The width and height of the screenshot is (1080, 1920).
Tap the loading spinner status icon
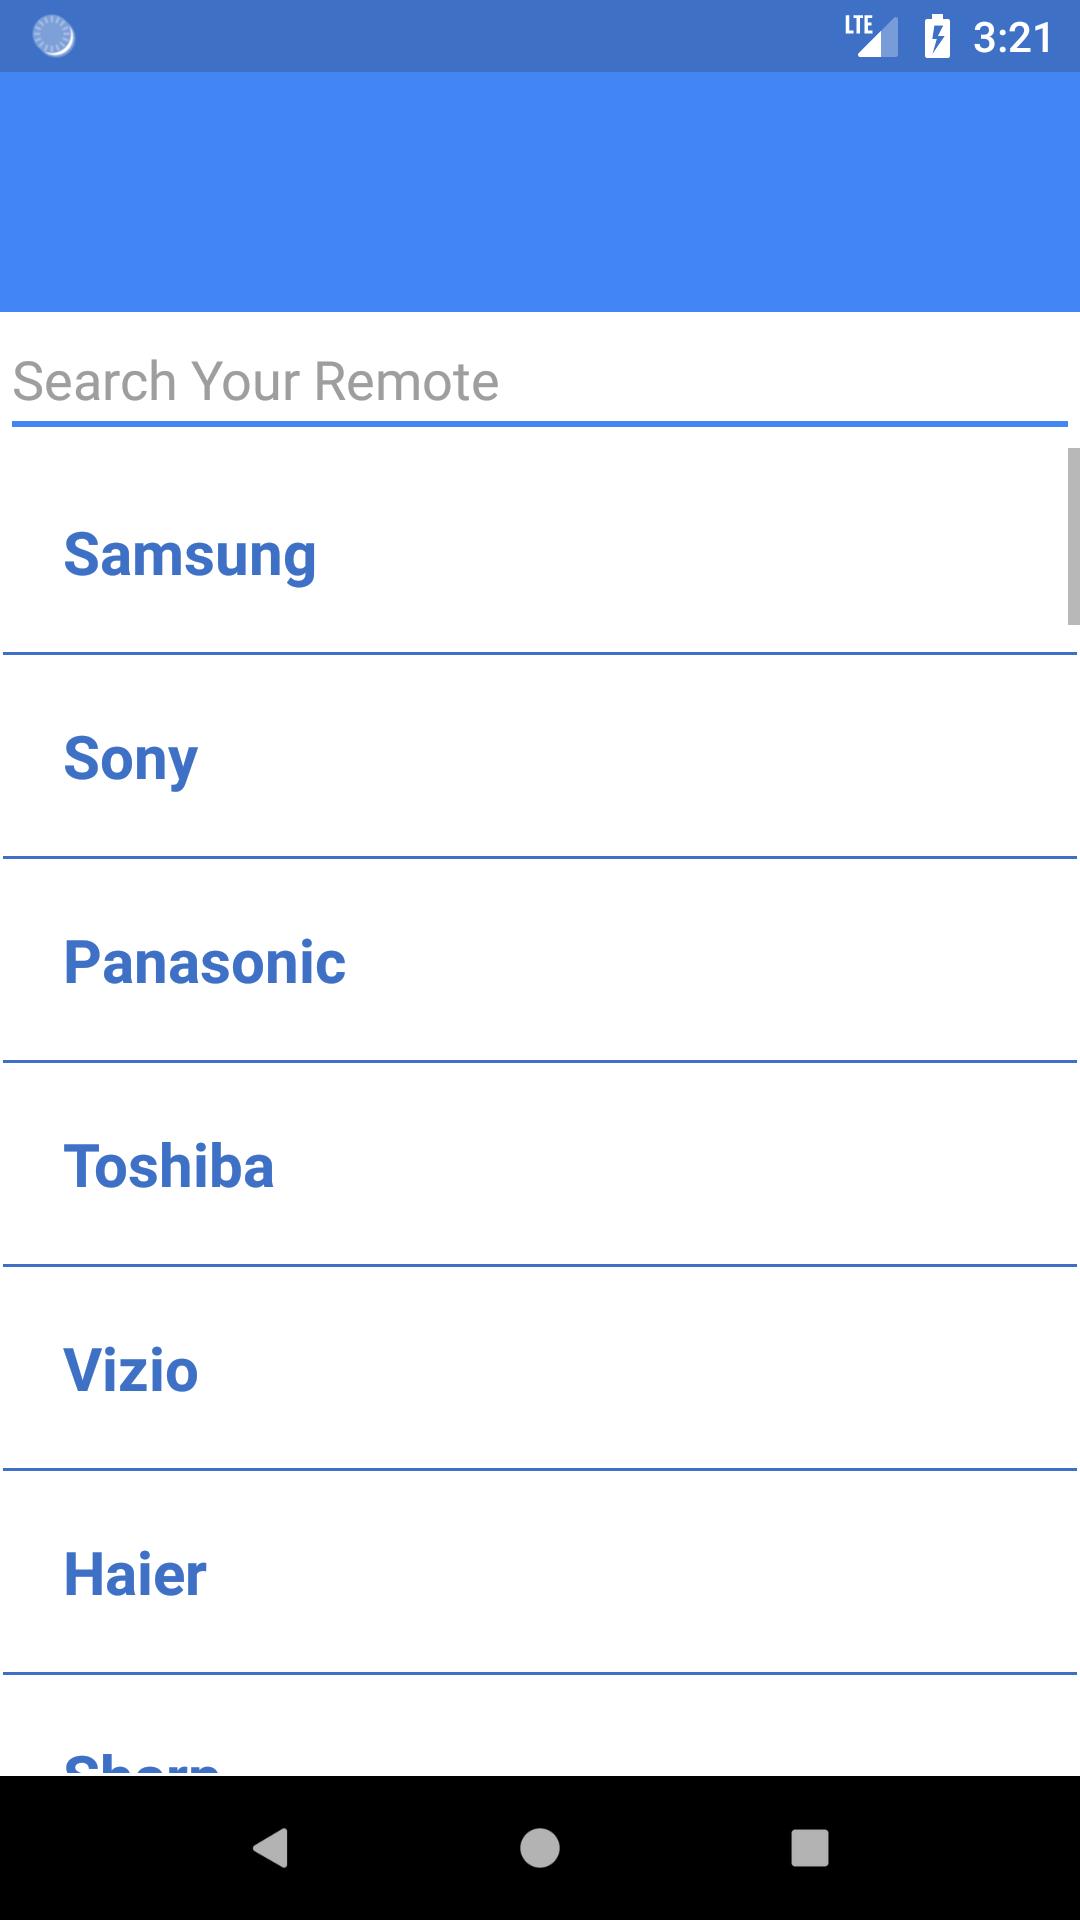click(x=54, y=36)
